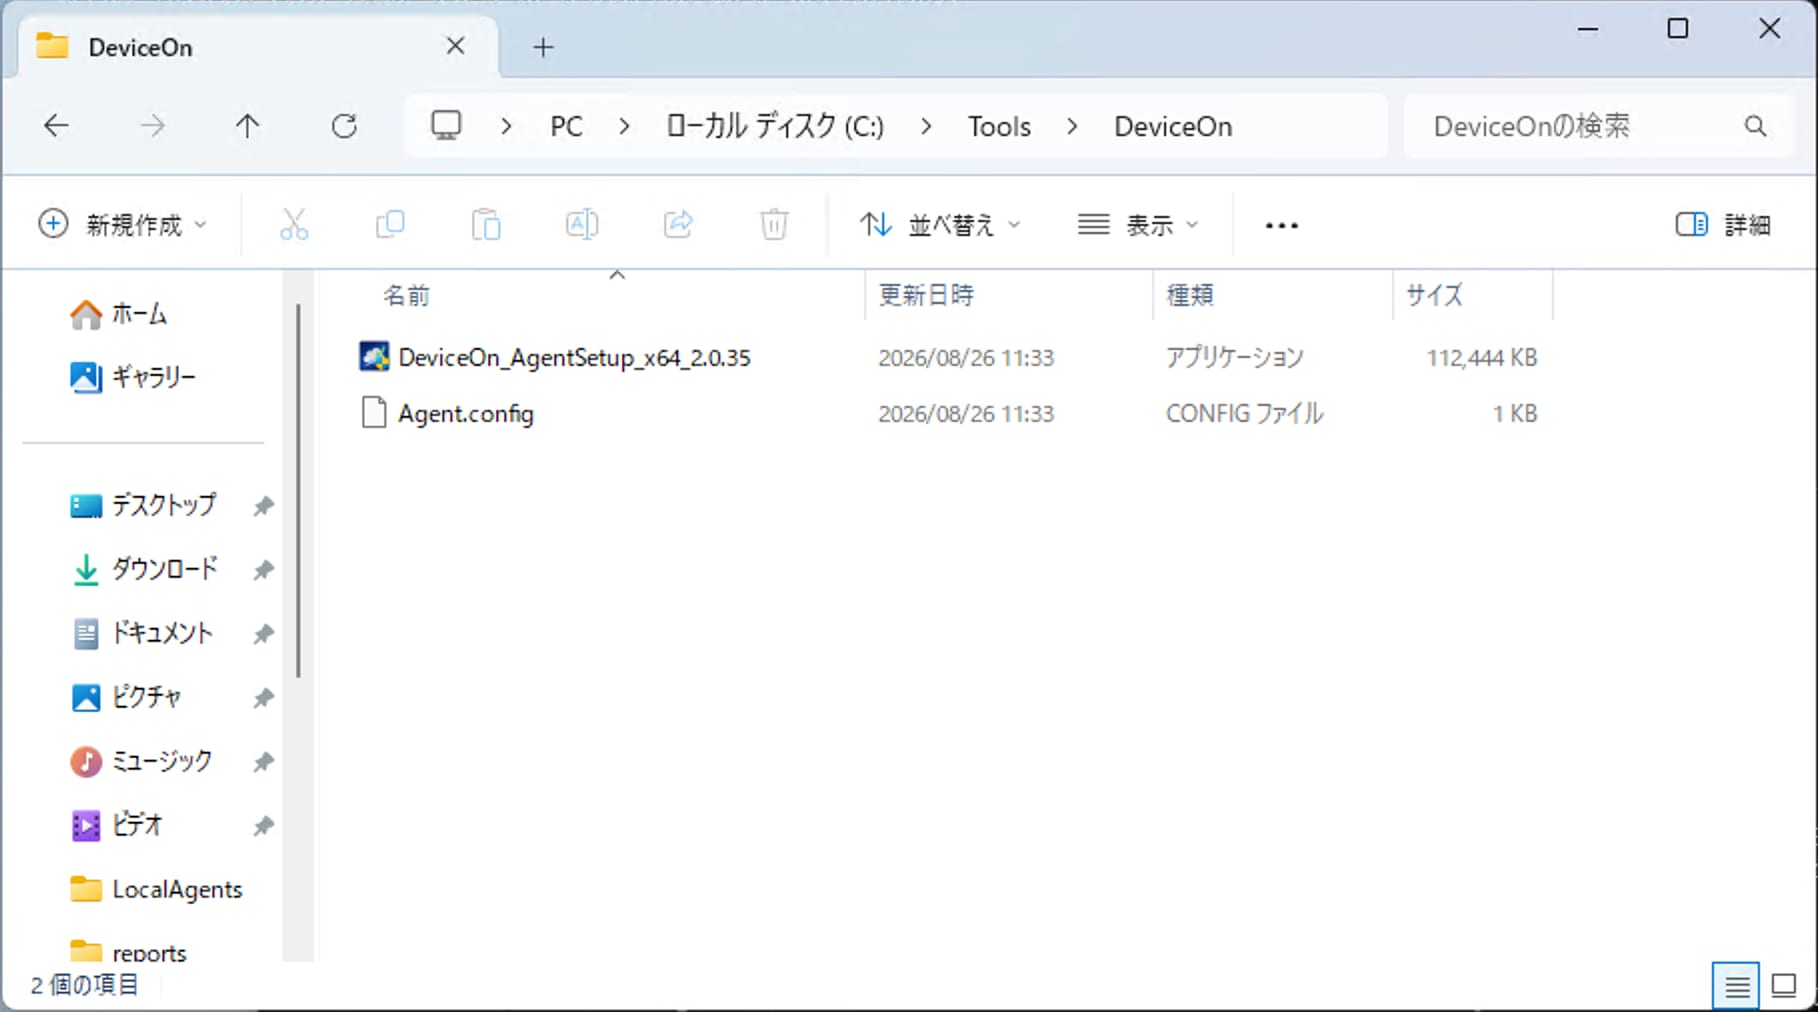Toggle the 詳細 details pane
The image size is (1818, 1012).
coord(1723,225)
